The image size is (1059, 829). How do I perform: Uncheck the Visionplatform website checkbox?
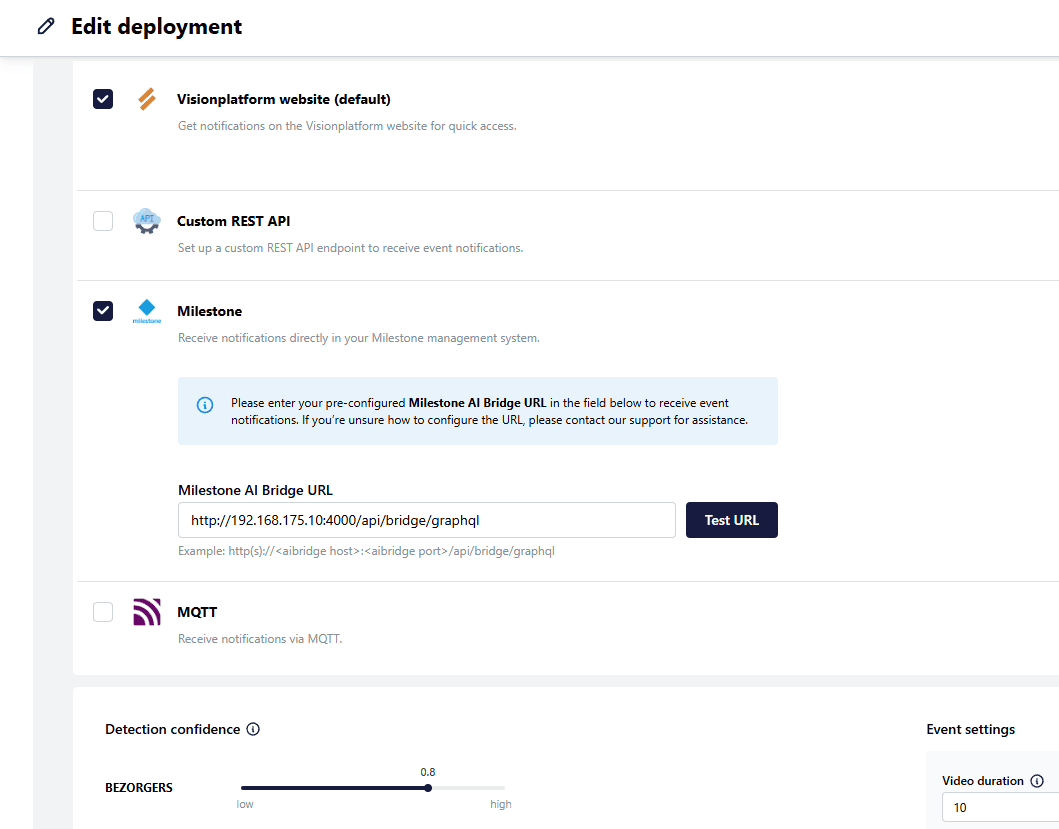pos(103,99)
